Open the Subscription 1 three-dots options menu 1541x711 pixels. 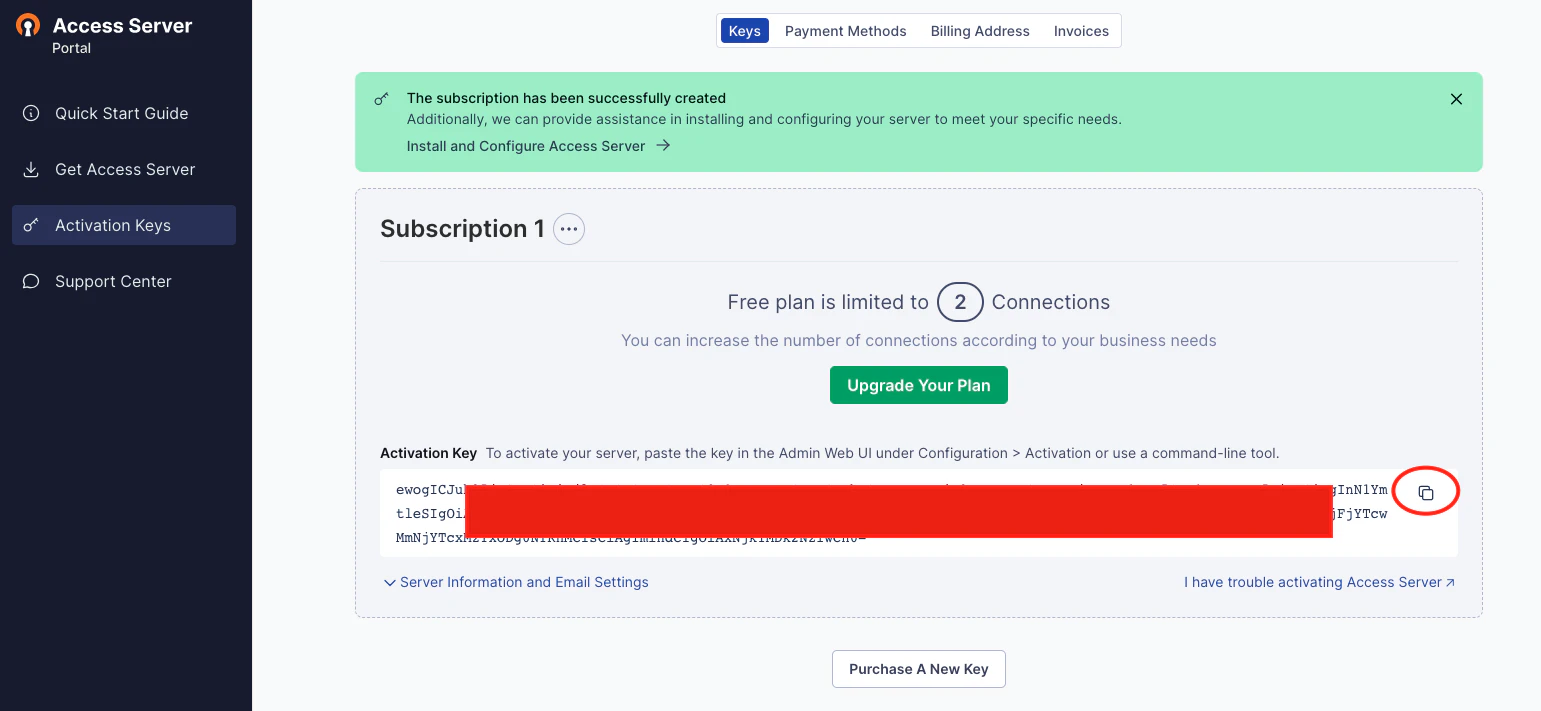click(569, 229)
